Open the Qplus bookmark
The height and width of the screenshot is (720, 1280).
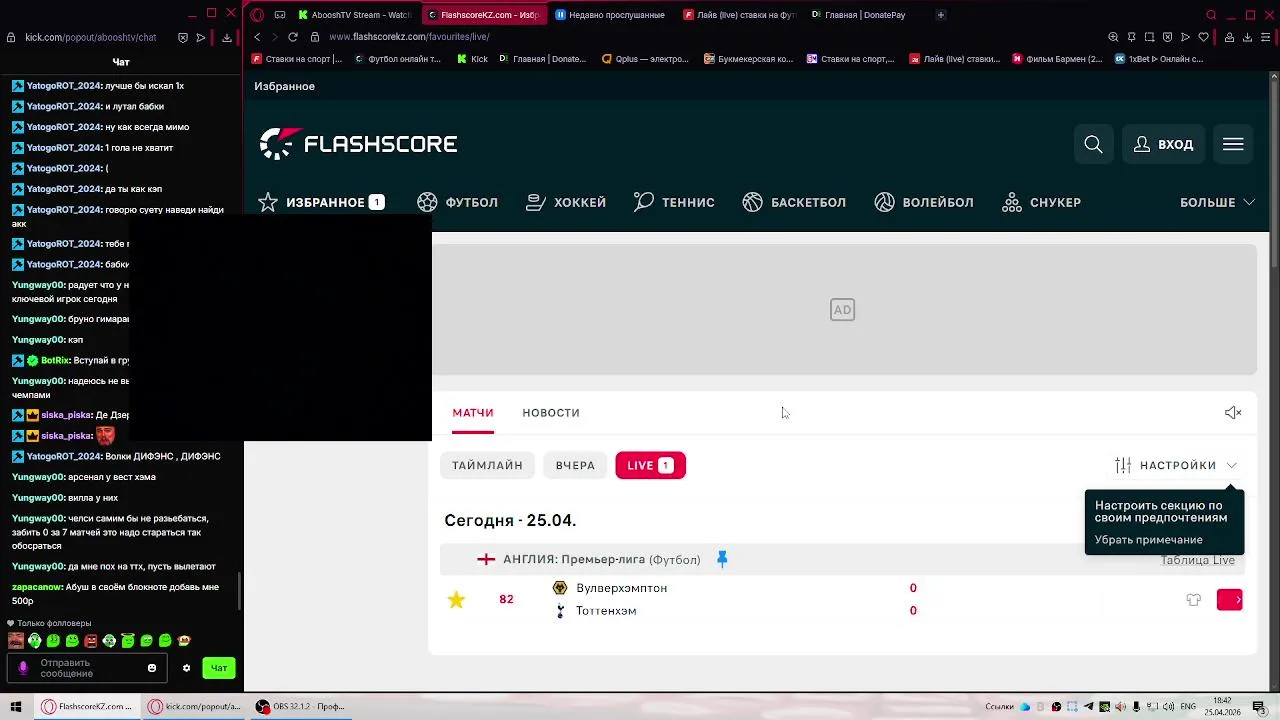coord(645,59)
